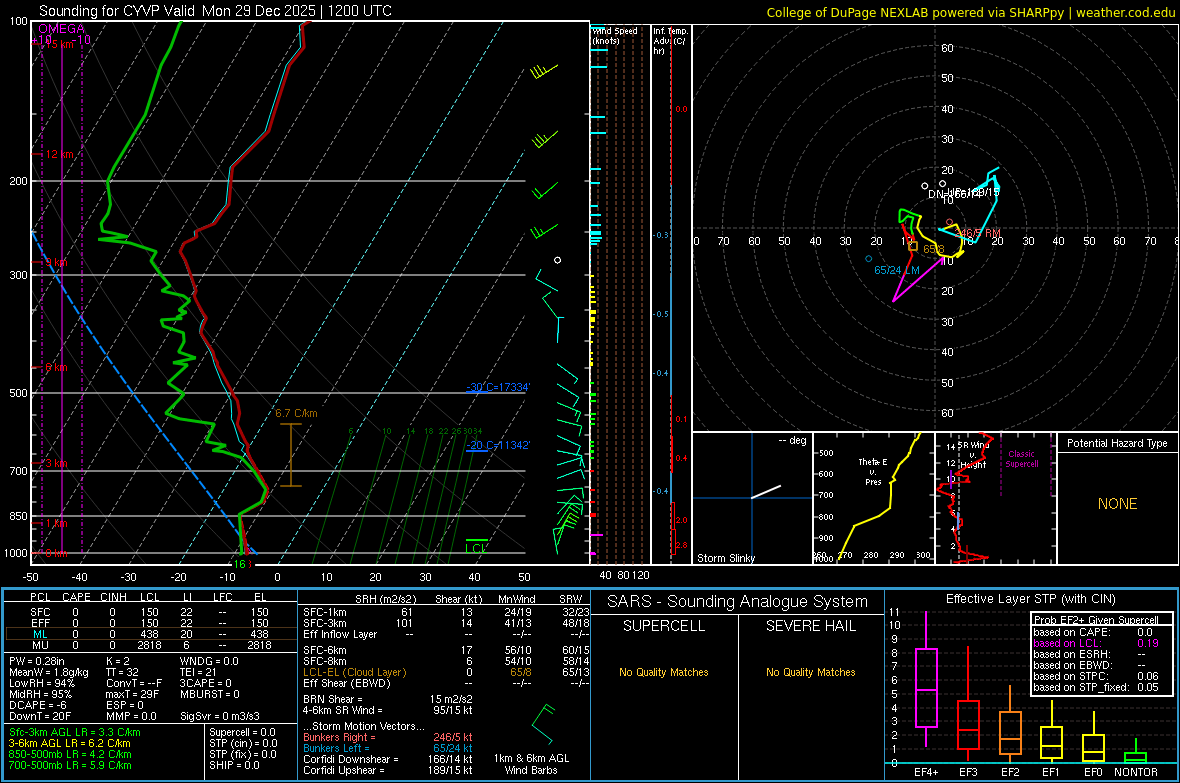1180x783 pixels.
Task: Click the Corfidi Upshear = row
Action: click(388, 770)
